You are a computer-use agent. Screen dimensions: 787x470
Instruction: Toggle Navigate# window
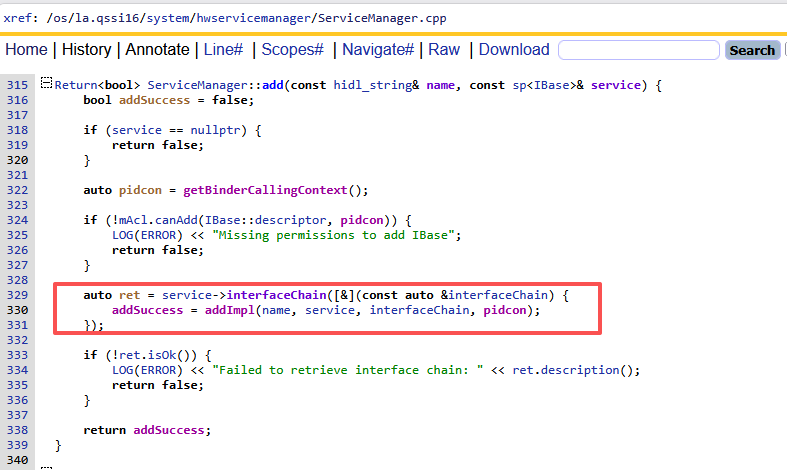click(x=378, y=50)
